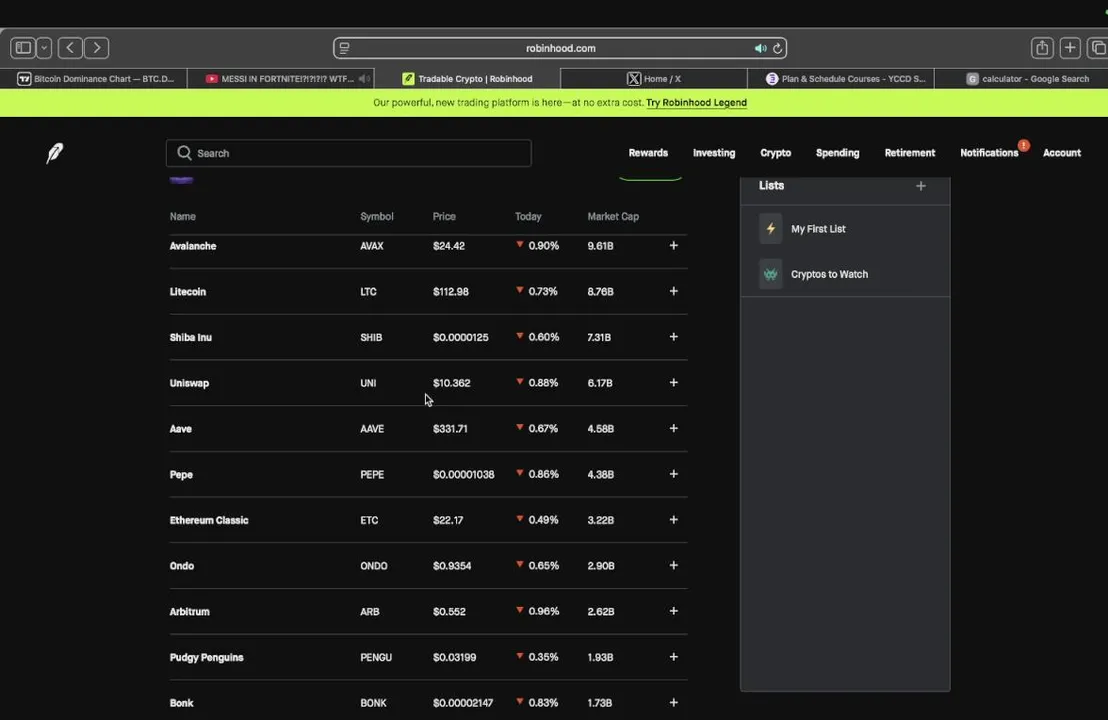Select the Tradable Crypto Robinhood tab
Viewport: 1108px width, 720px height.
[x=467, y=78]
